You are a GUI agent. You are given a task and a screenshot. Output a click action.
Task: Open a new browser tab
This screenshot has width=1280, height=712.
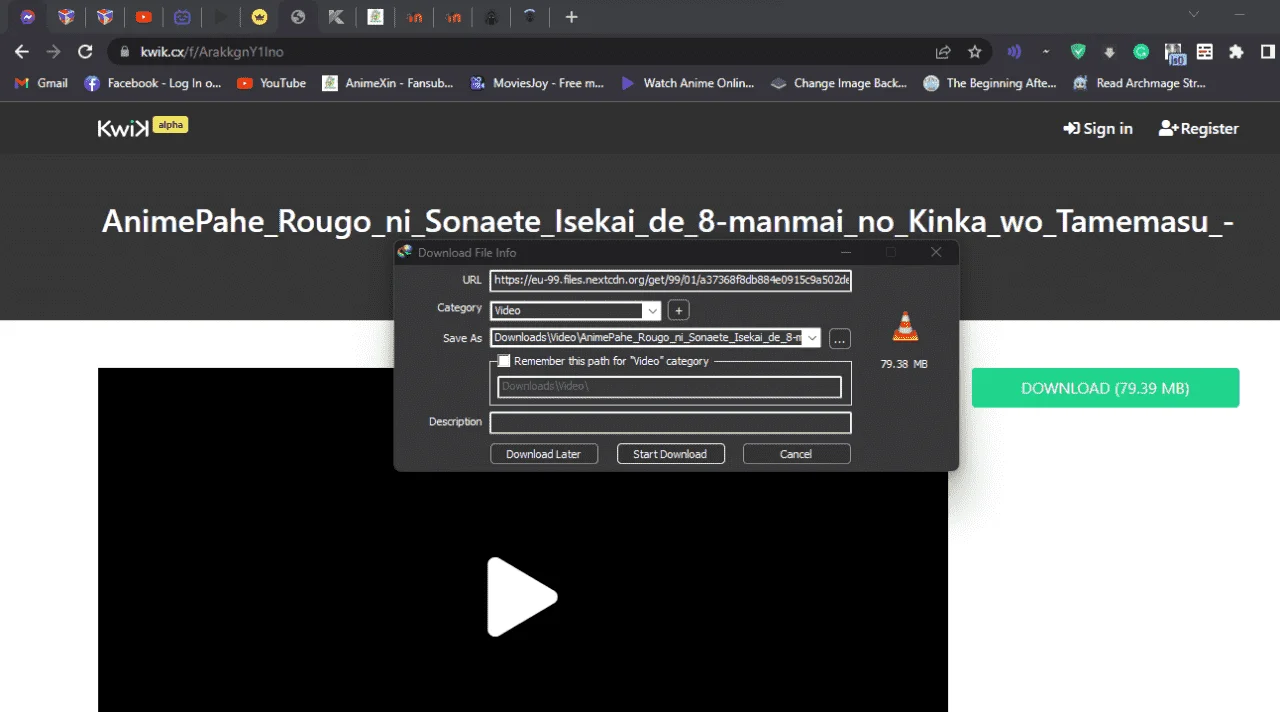(x=571, y=17)
